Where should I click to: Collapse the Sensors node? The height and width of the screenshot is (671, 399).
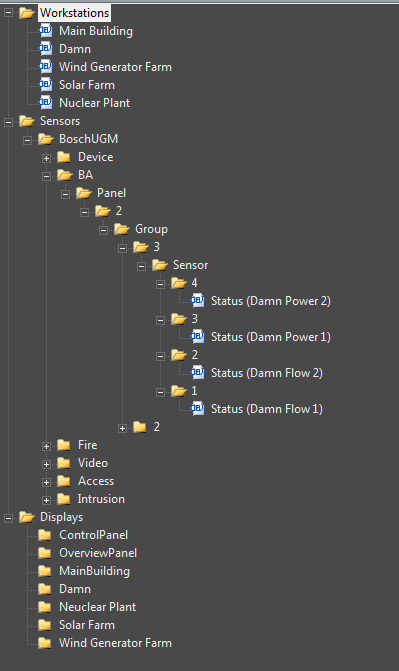point(8,122)
